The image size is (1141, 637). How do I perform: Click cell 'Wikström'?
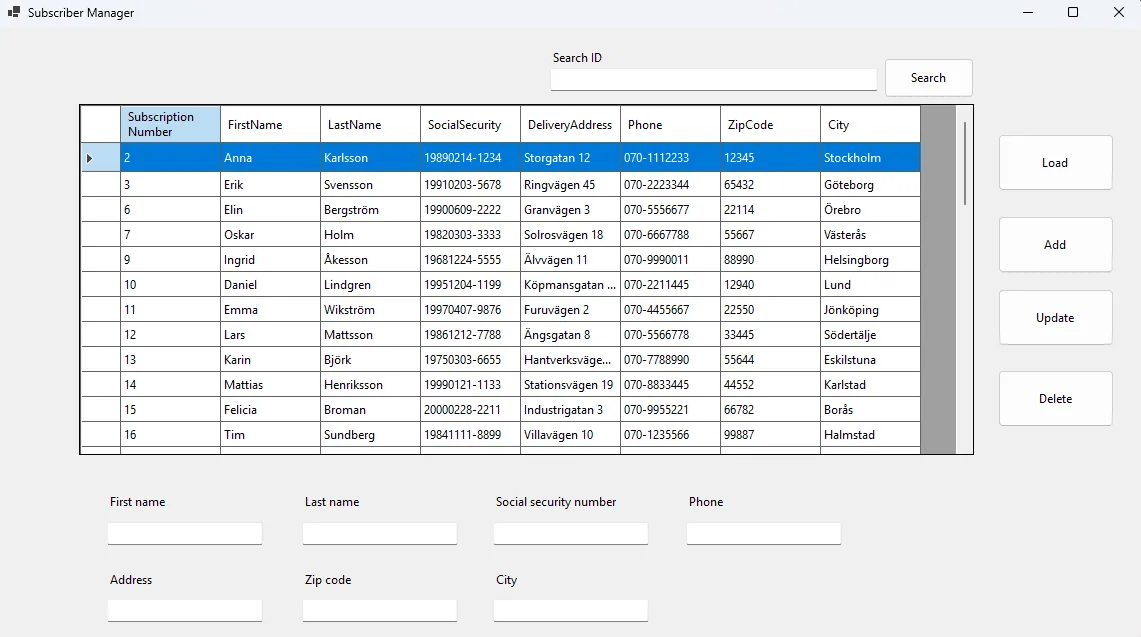coord(370,309)
